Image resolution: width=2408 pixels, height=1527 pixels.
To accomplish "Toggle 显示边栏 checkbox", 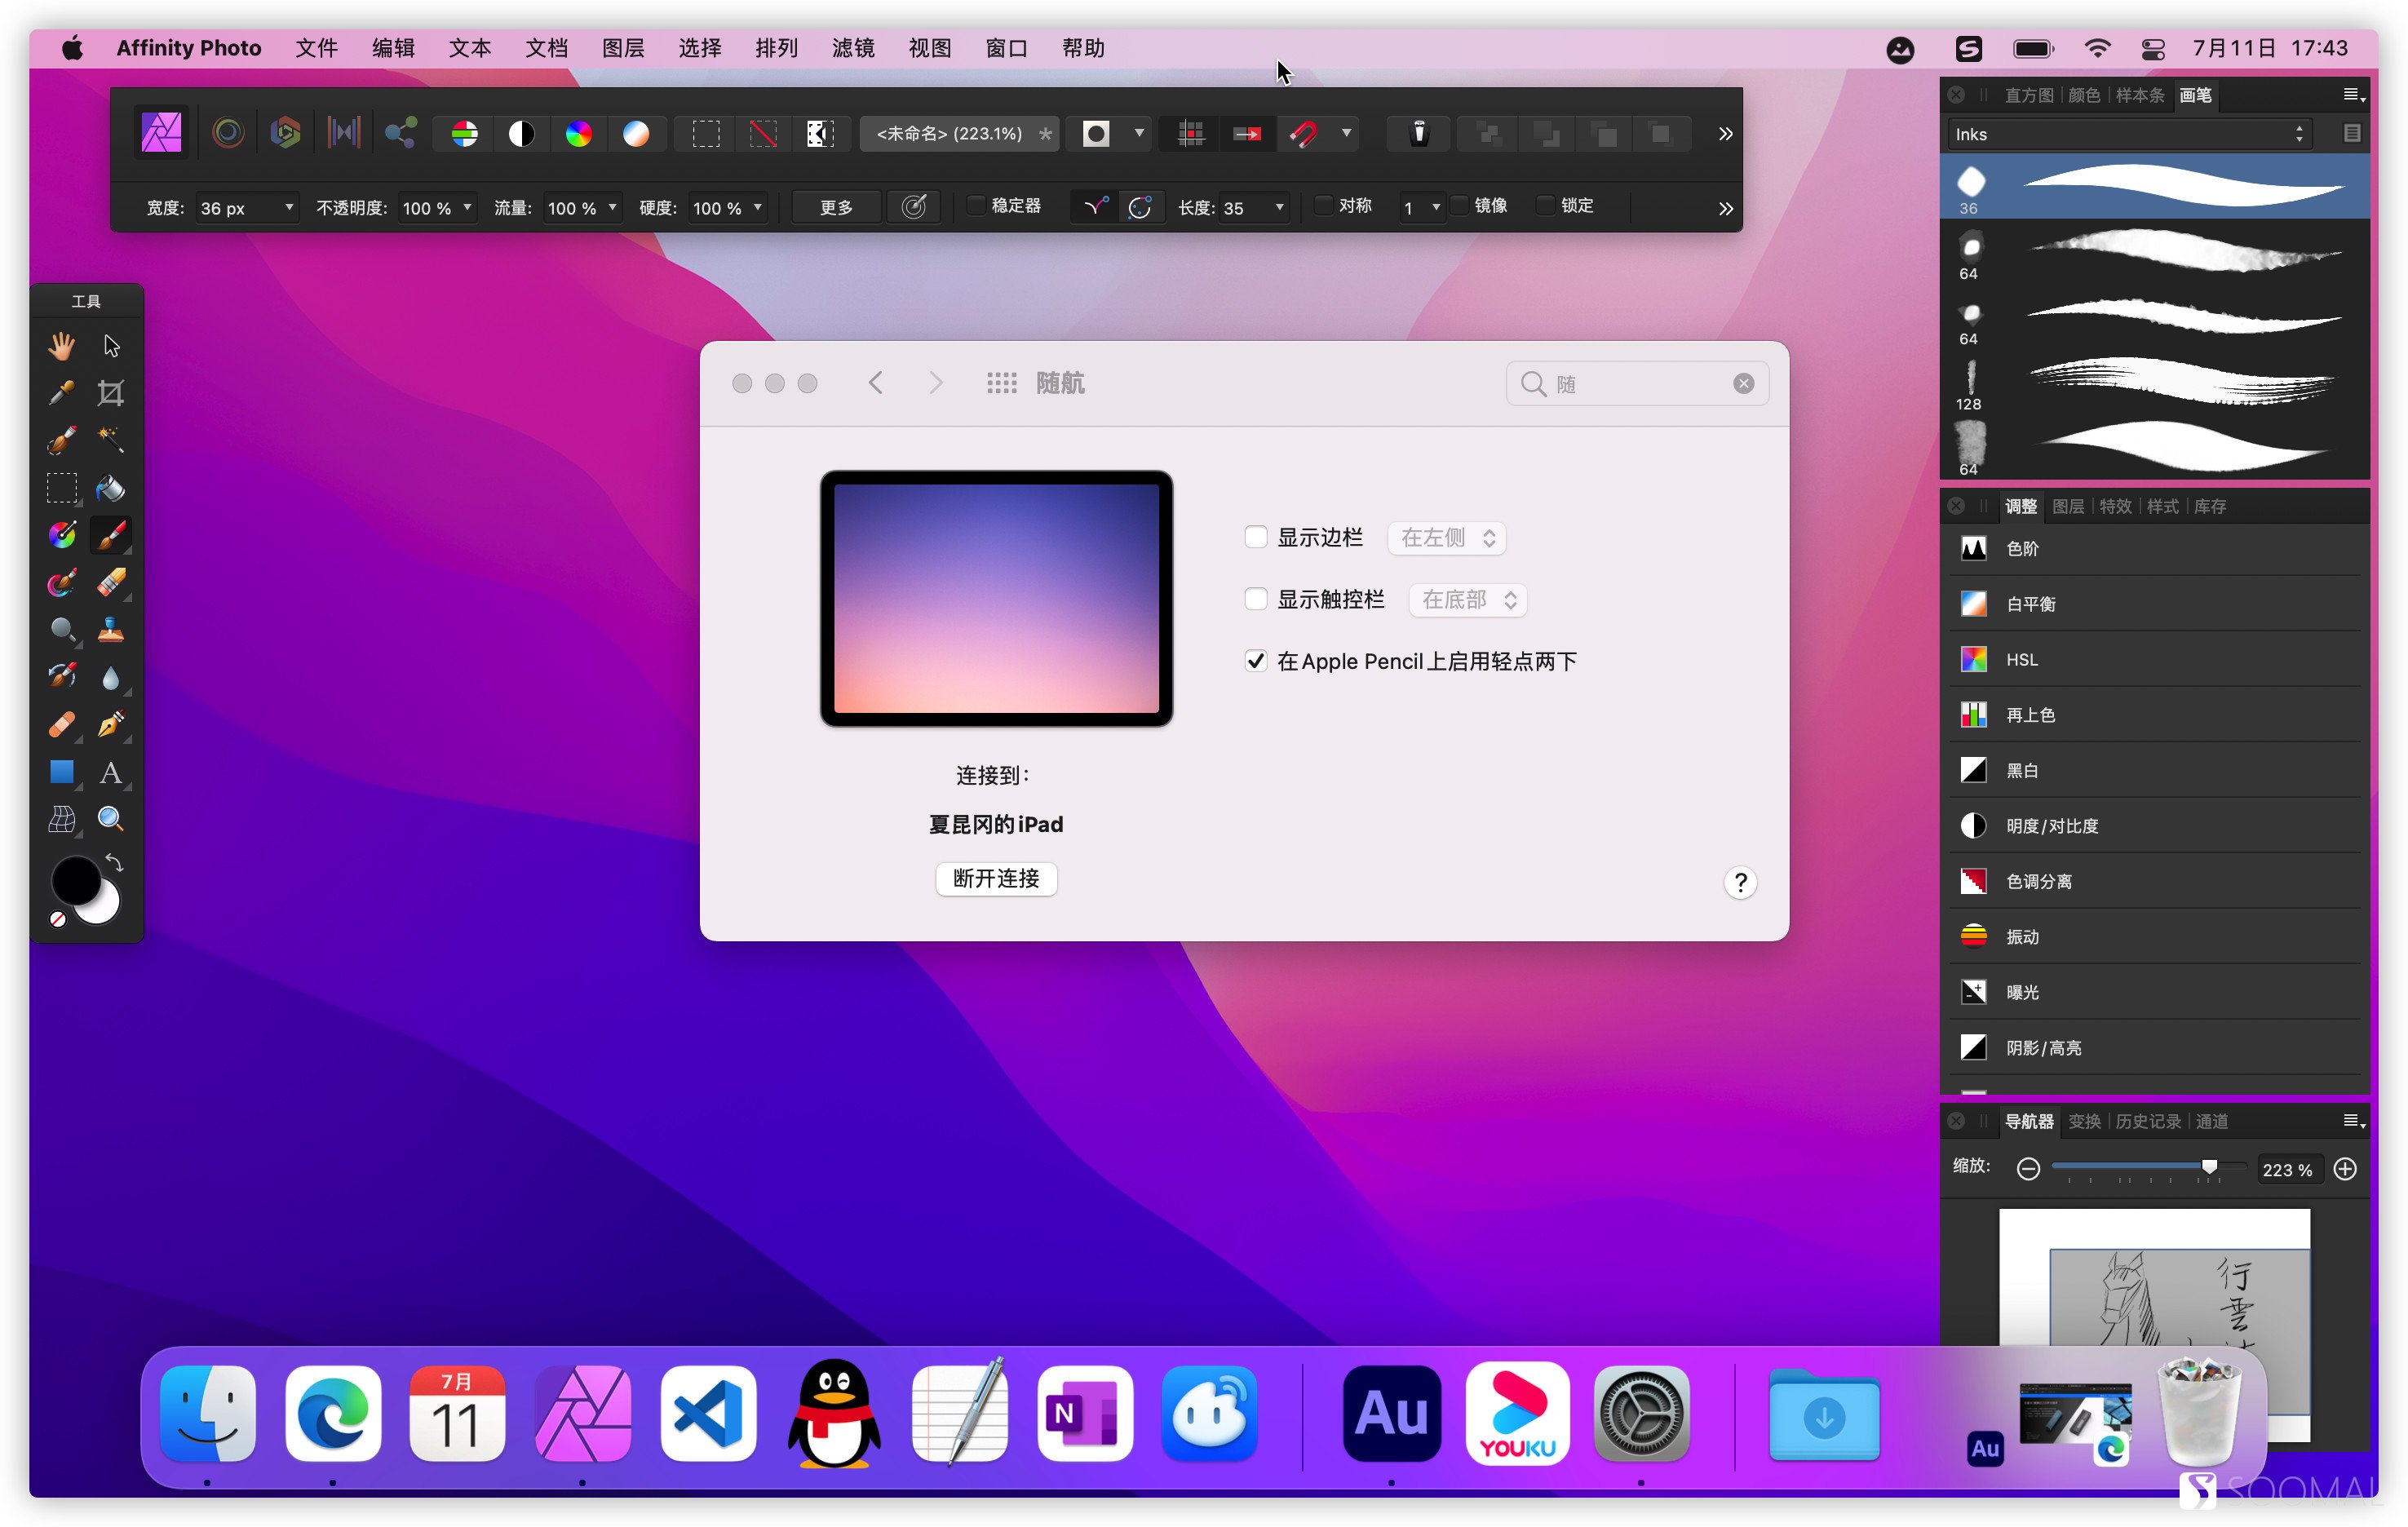I will coord(1253,537).
